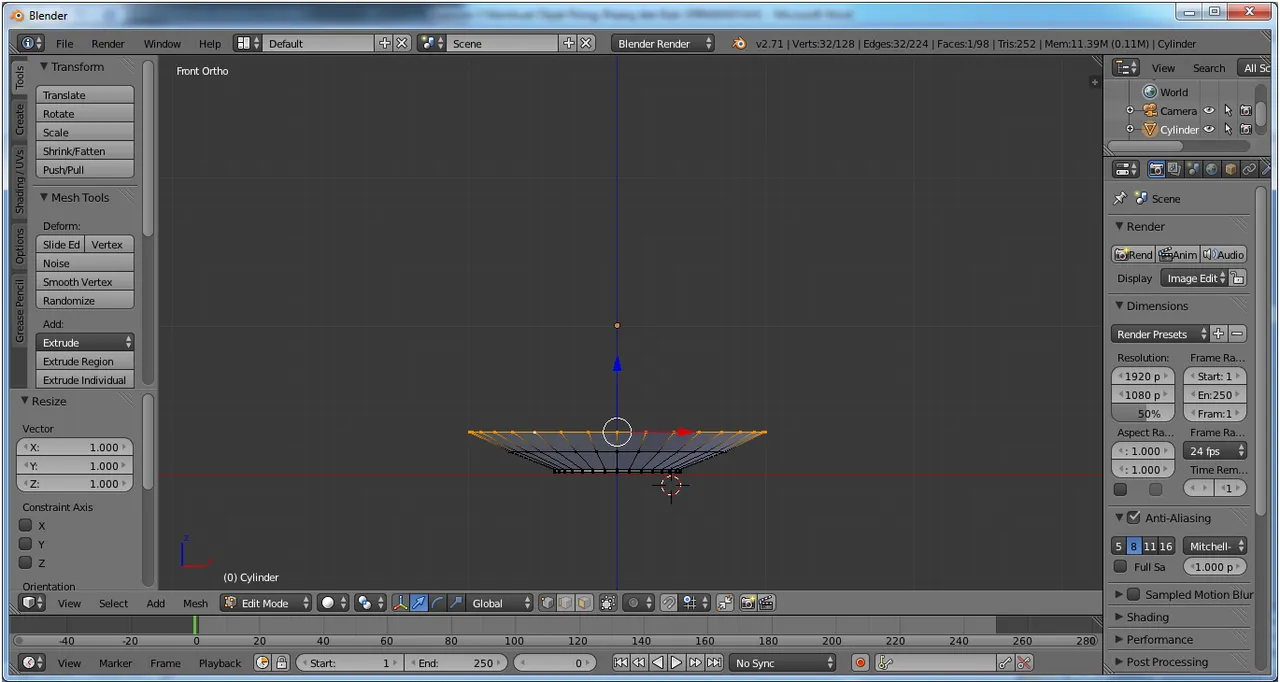
Task: Open the File menu
Action: (64, 44)
